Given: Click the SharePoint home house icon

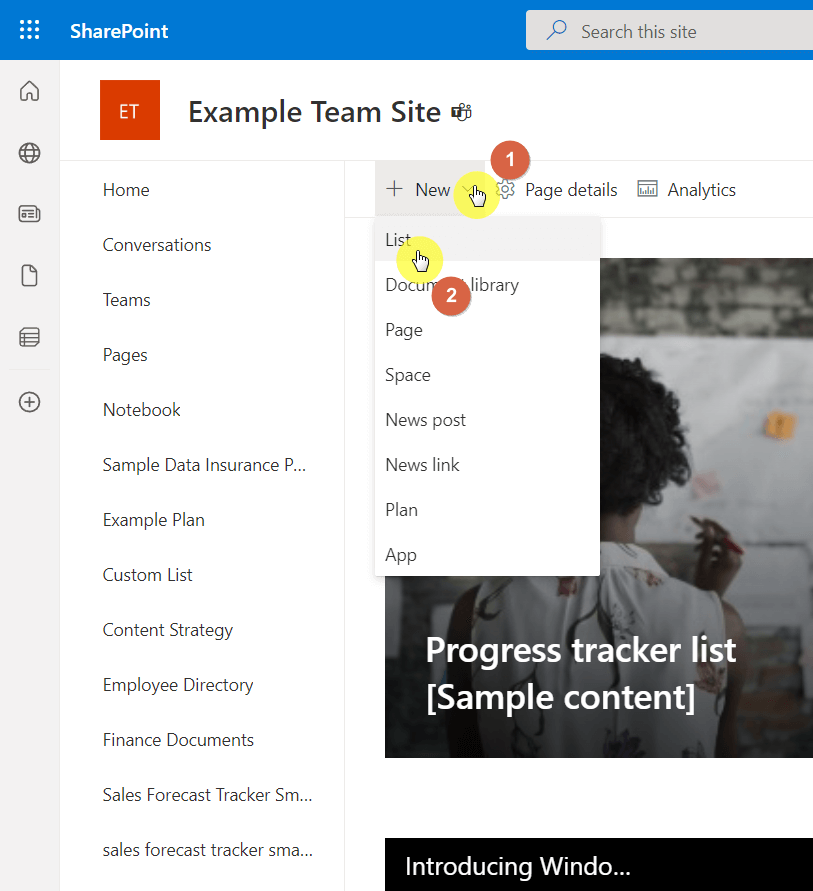Looking at the screenshot, I should coord(30,91).
